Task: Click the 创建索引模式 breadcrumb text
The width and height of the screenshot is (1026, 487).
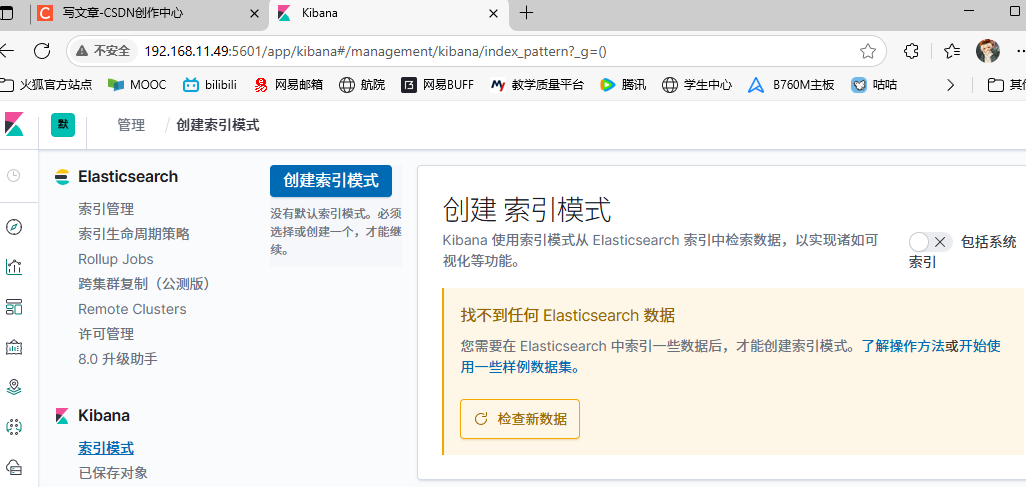Action: (218, 125)
